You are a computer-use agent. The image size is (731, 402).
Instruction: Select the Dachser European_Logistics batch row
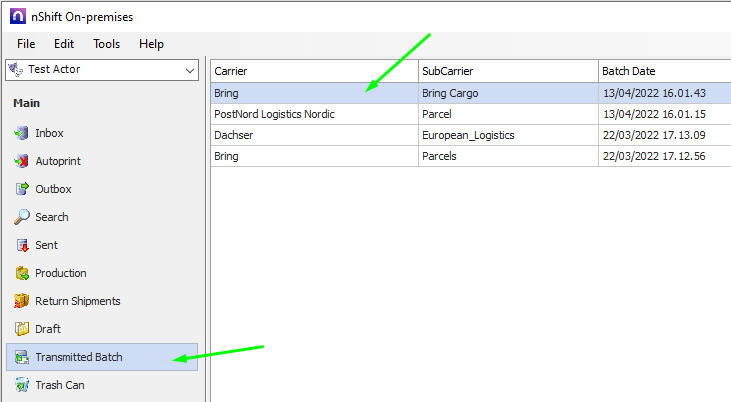314,135
